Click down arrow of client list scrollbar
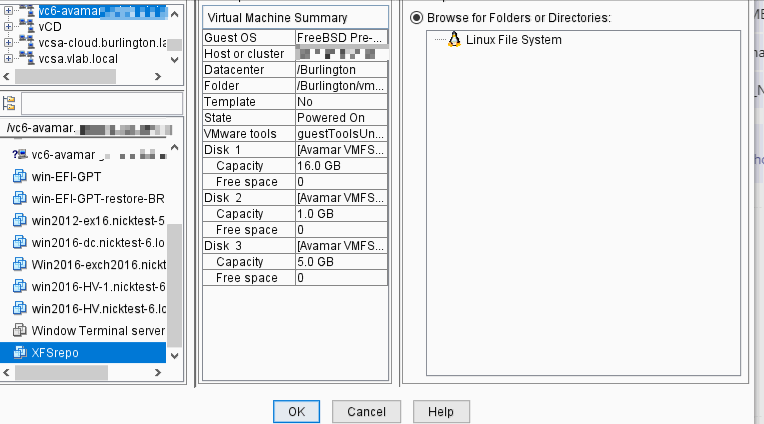 [x=174, y=356]
